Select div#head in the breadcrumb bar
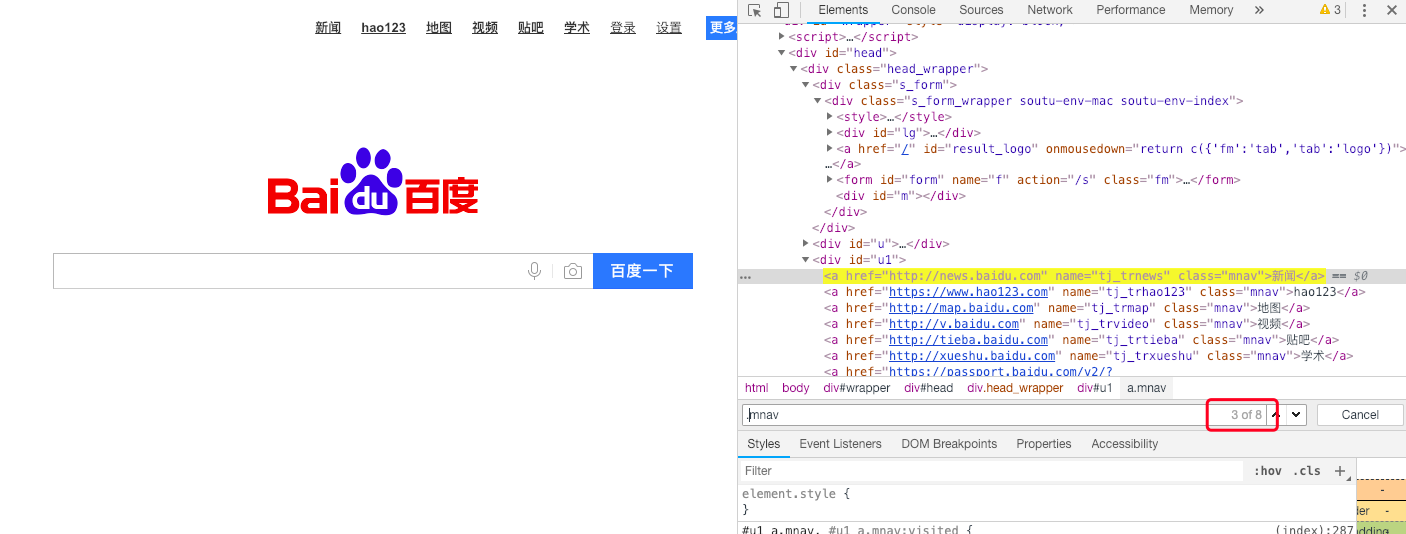The width and height of the screenshot is (1406, 534). click(x=929, y=388)
